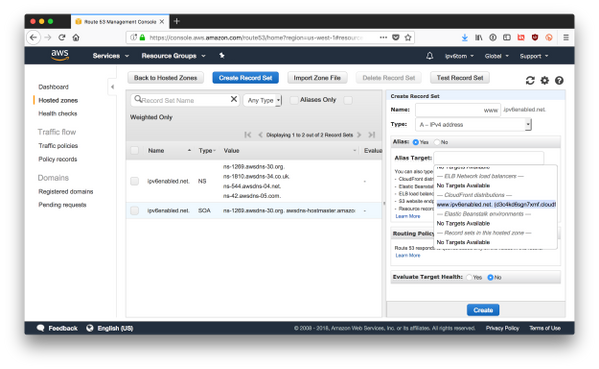This screenshot has height=369, width=599.
Task: Go to browser home page icon
Action: (x=76, y=37)
